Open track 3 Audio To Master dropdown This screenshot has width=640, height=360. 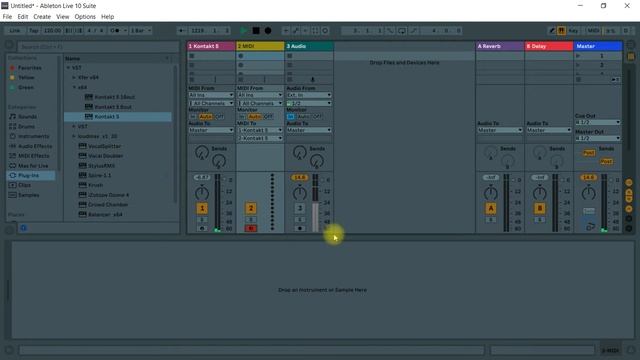pyautogui.click(x=309, y=130)
